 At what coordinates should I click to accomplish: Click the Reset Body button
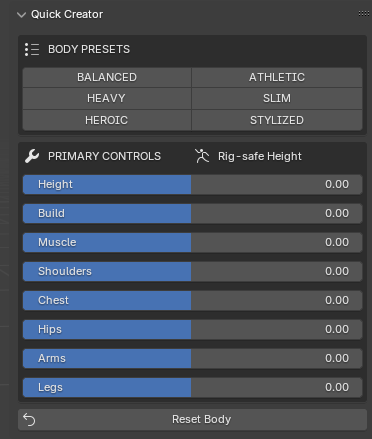click(x=193, y=419)
